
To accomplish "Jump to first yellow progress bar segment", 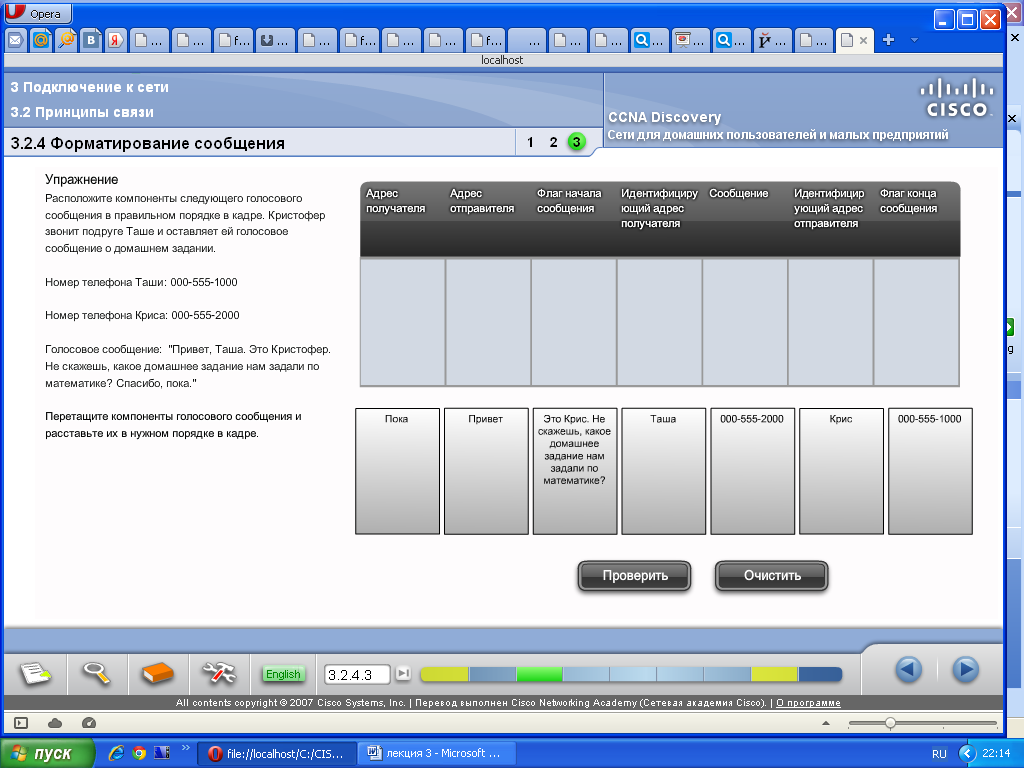I will (x=445, y=674).
